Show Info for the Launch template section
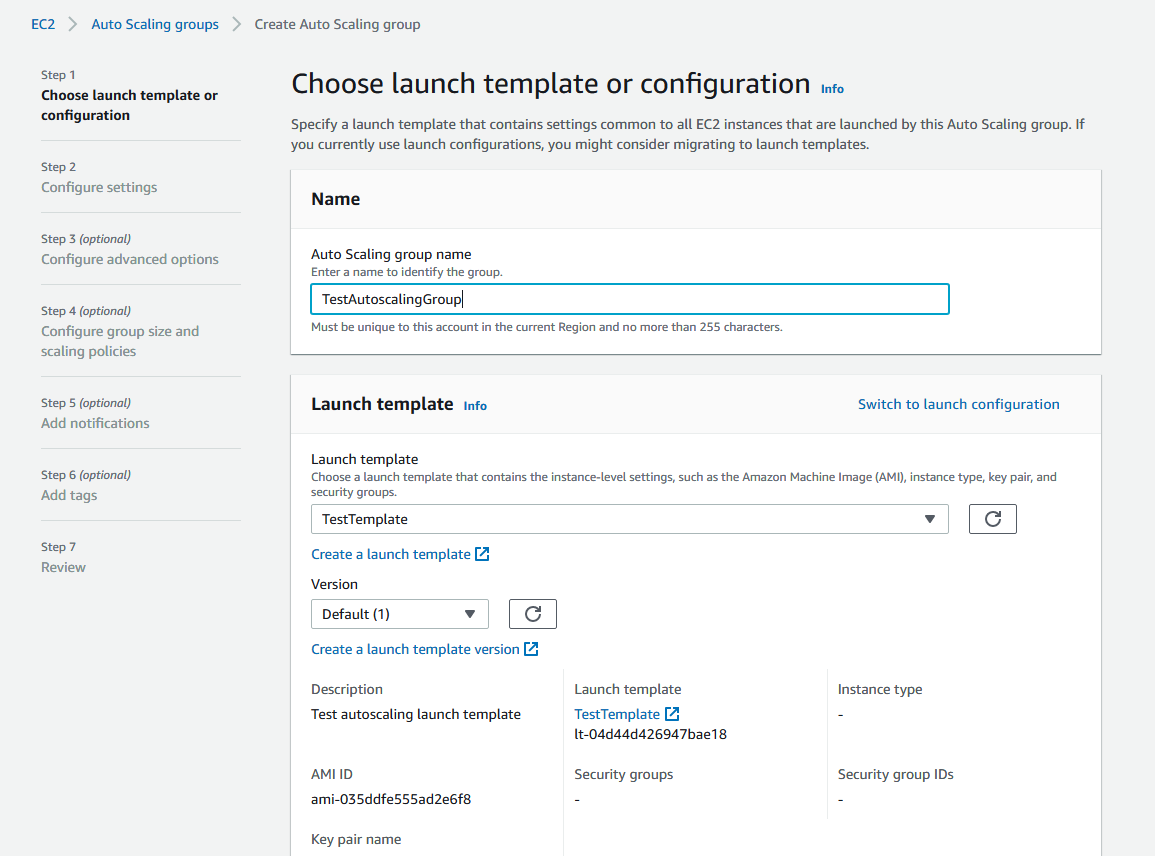Viewport: 1155px width, 856px height. pyautogui.click(x=475, y=406)
